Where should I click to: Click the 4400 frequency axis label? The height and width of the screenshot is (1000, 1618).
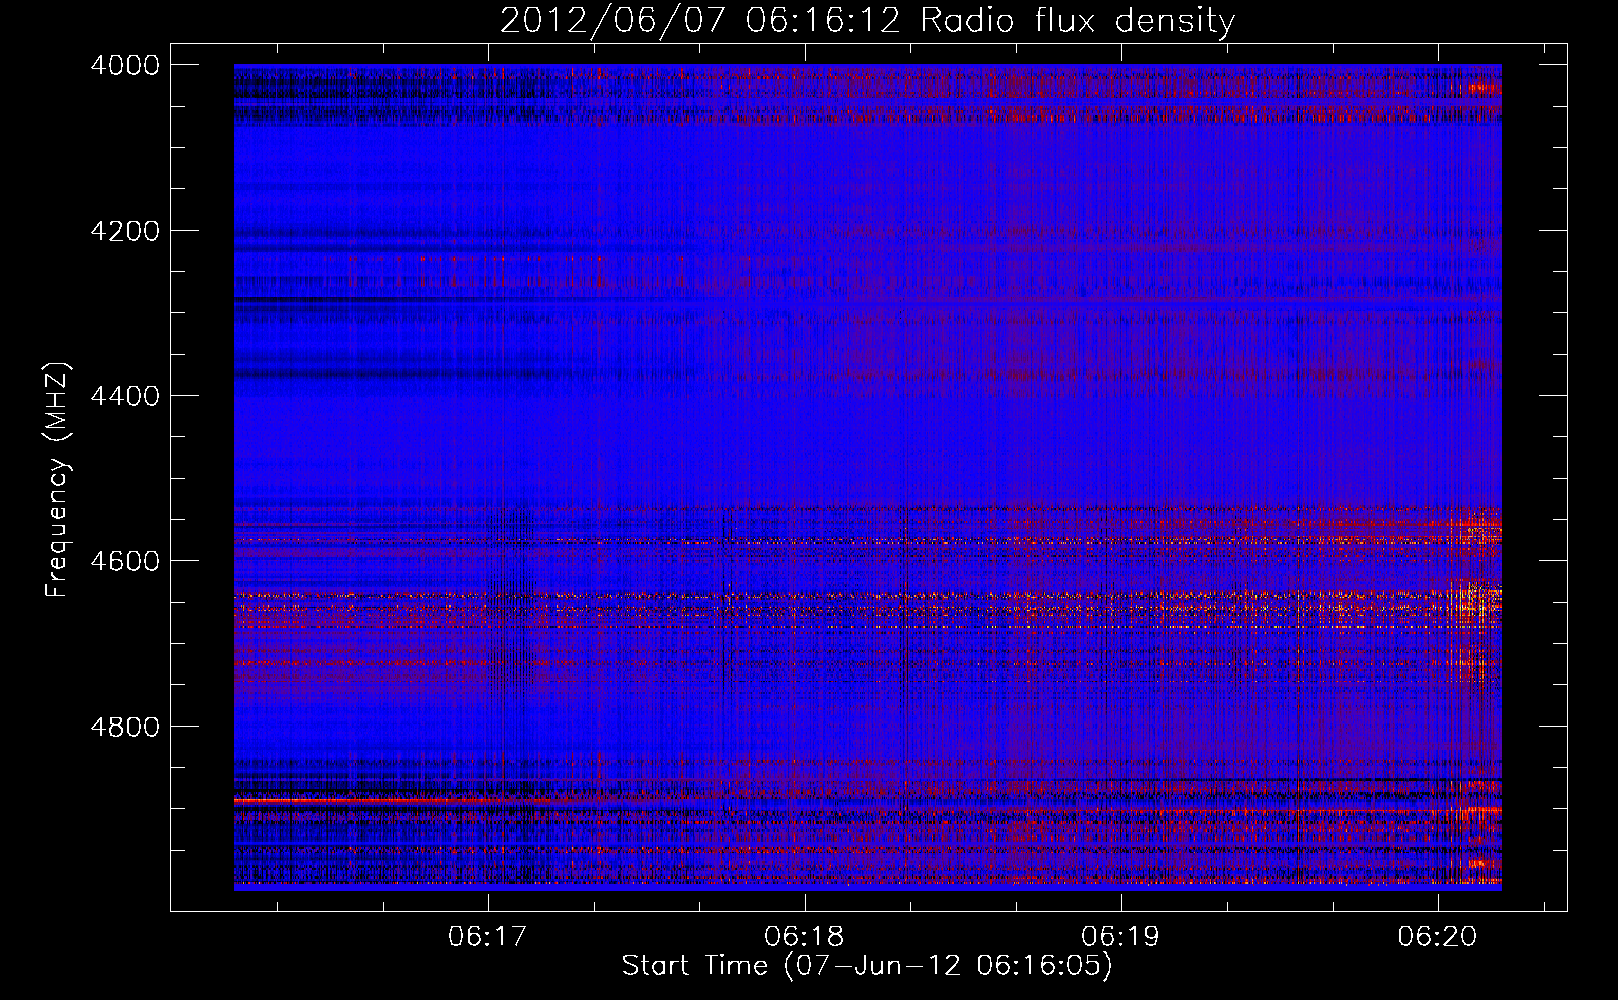[x=125, y=396]
